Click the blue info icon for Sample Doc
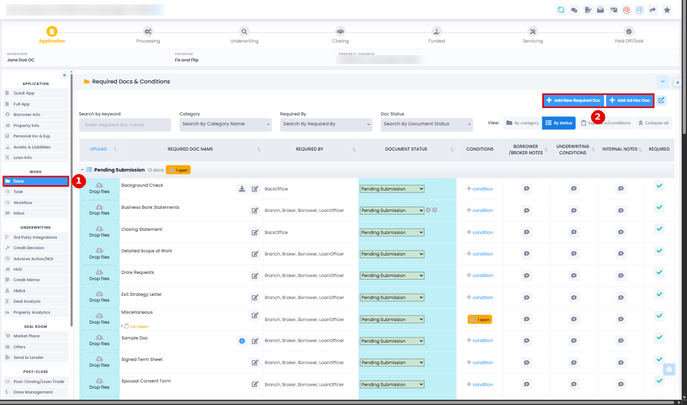 point(242,341)
